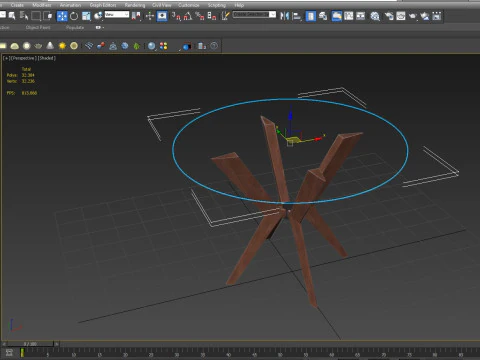
Task: Toggle Percent Snap
Action: (x=200, y=16)
